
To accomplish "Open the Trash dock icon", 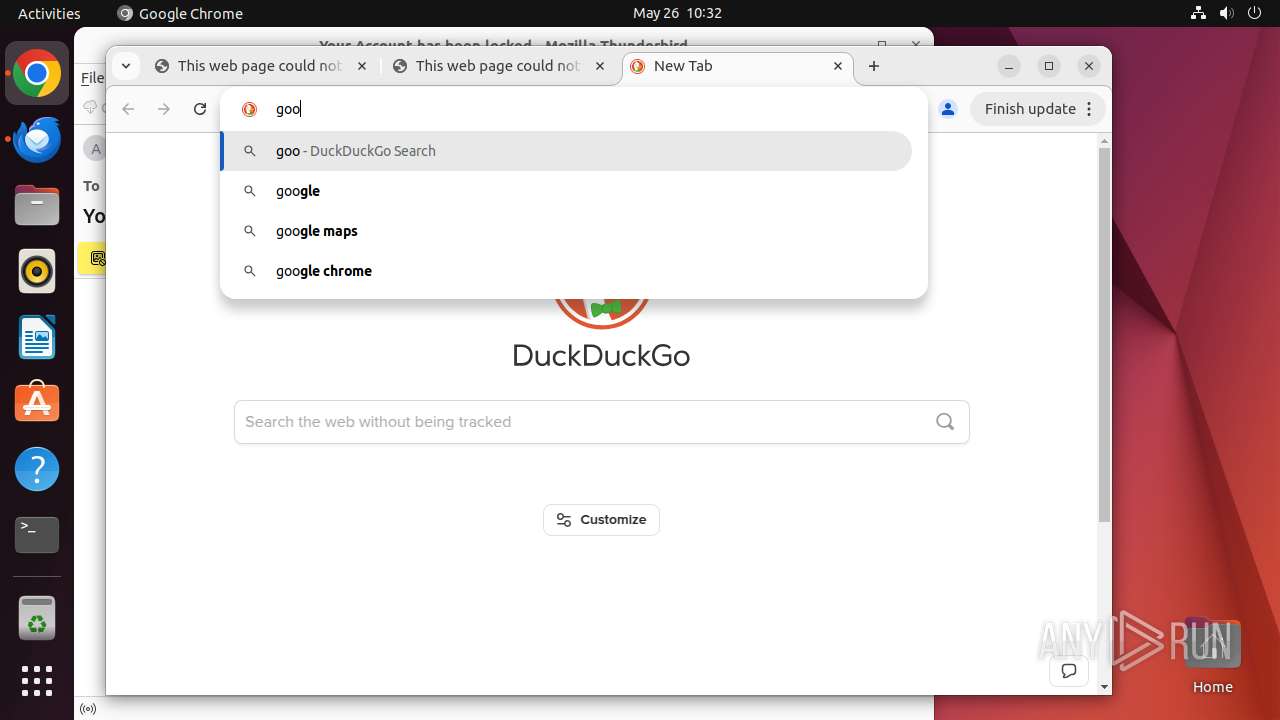I will click(37, 618).
